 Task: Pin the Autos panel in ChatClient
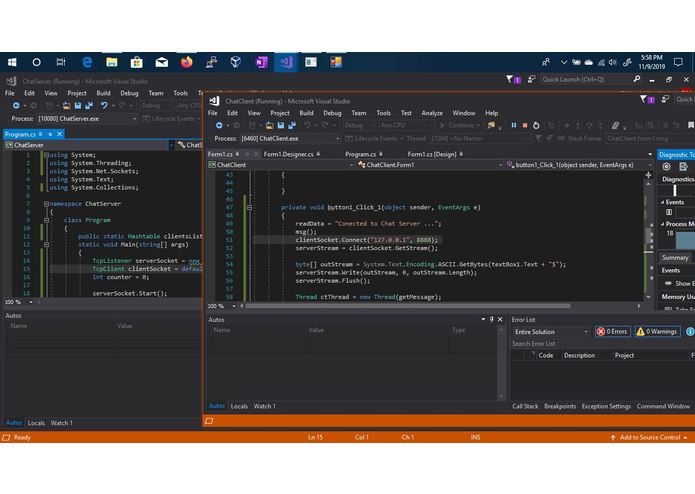coord(492,319)
